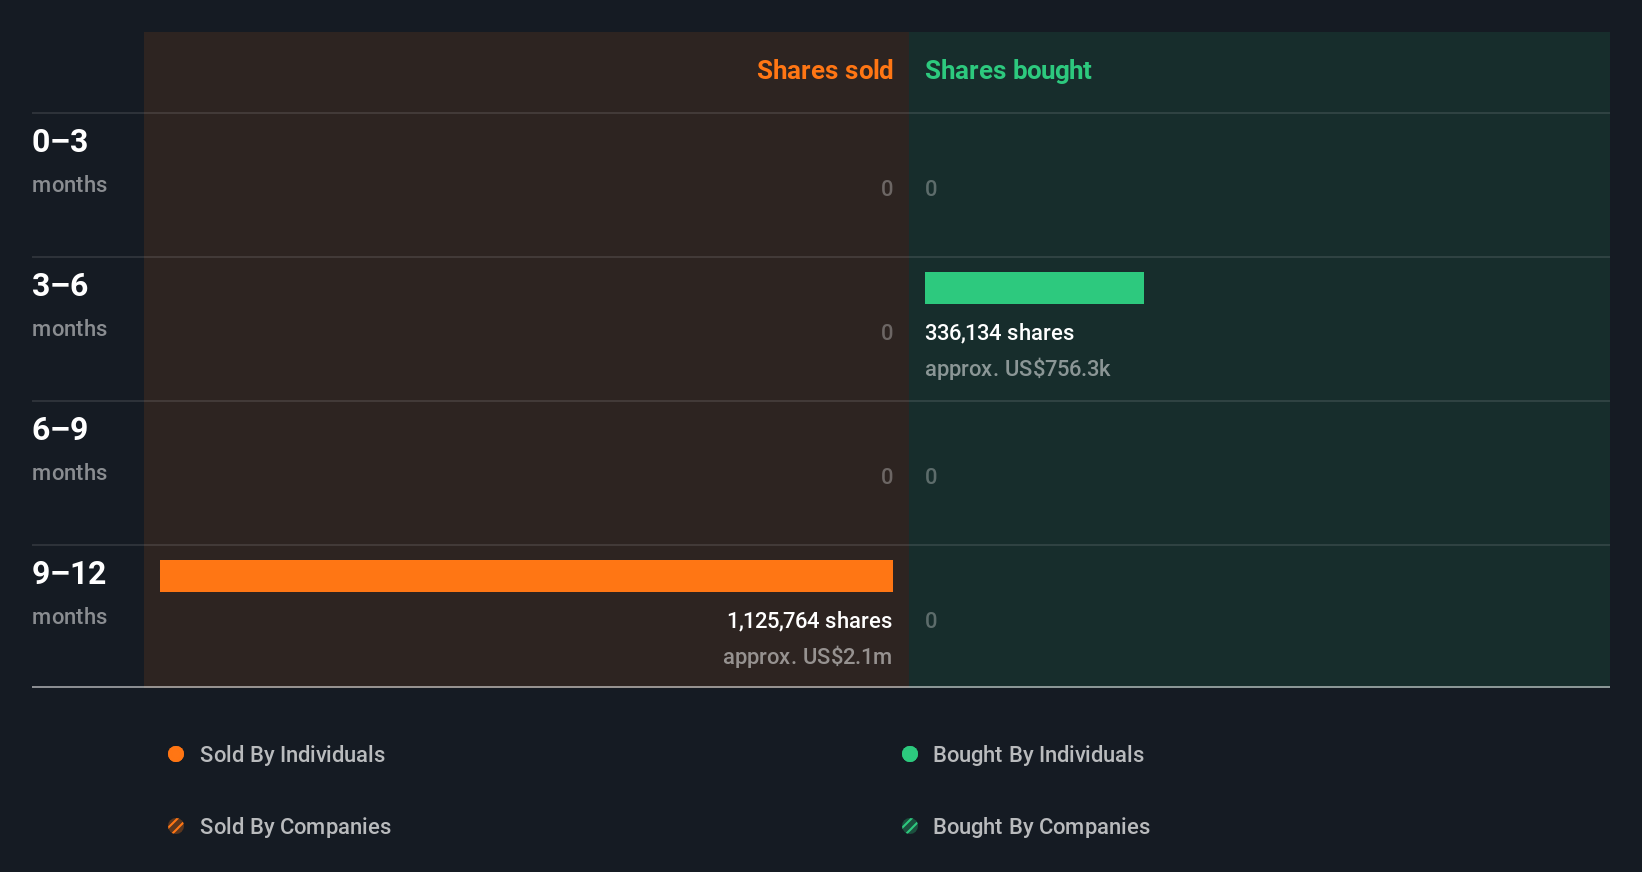Toggle the Sold By Individuals legend label
1642x872 pixels.
(292, 754)
